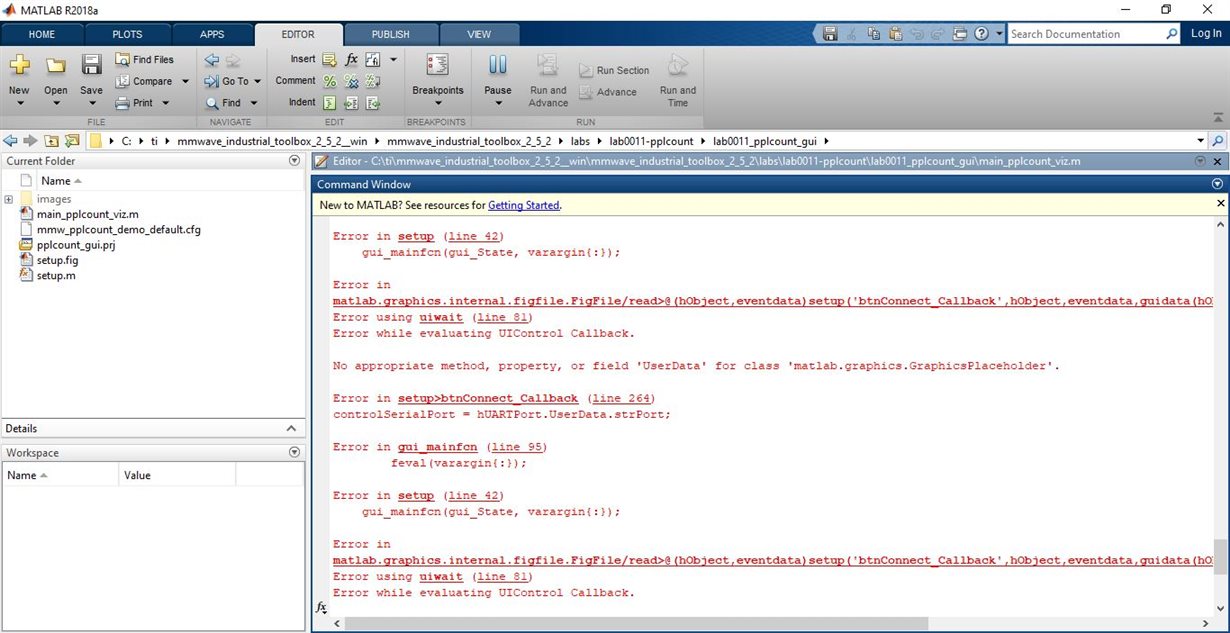Select pplcount_gui.prj file
The height and width of the screenshot is (633, 1230).
pos(75,245)
